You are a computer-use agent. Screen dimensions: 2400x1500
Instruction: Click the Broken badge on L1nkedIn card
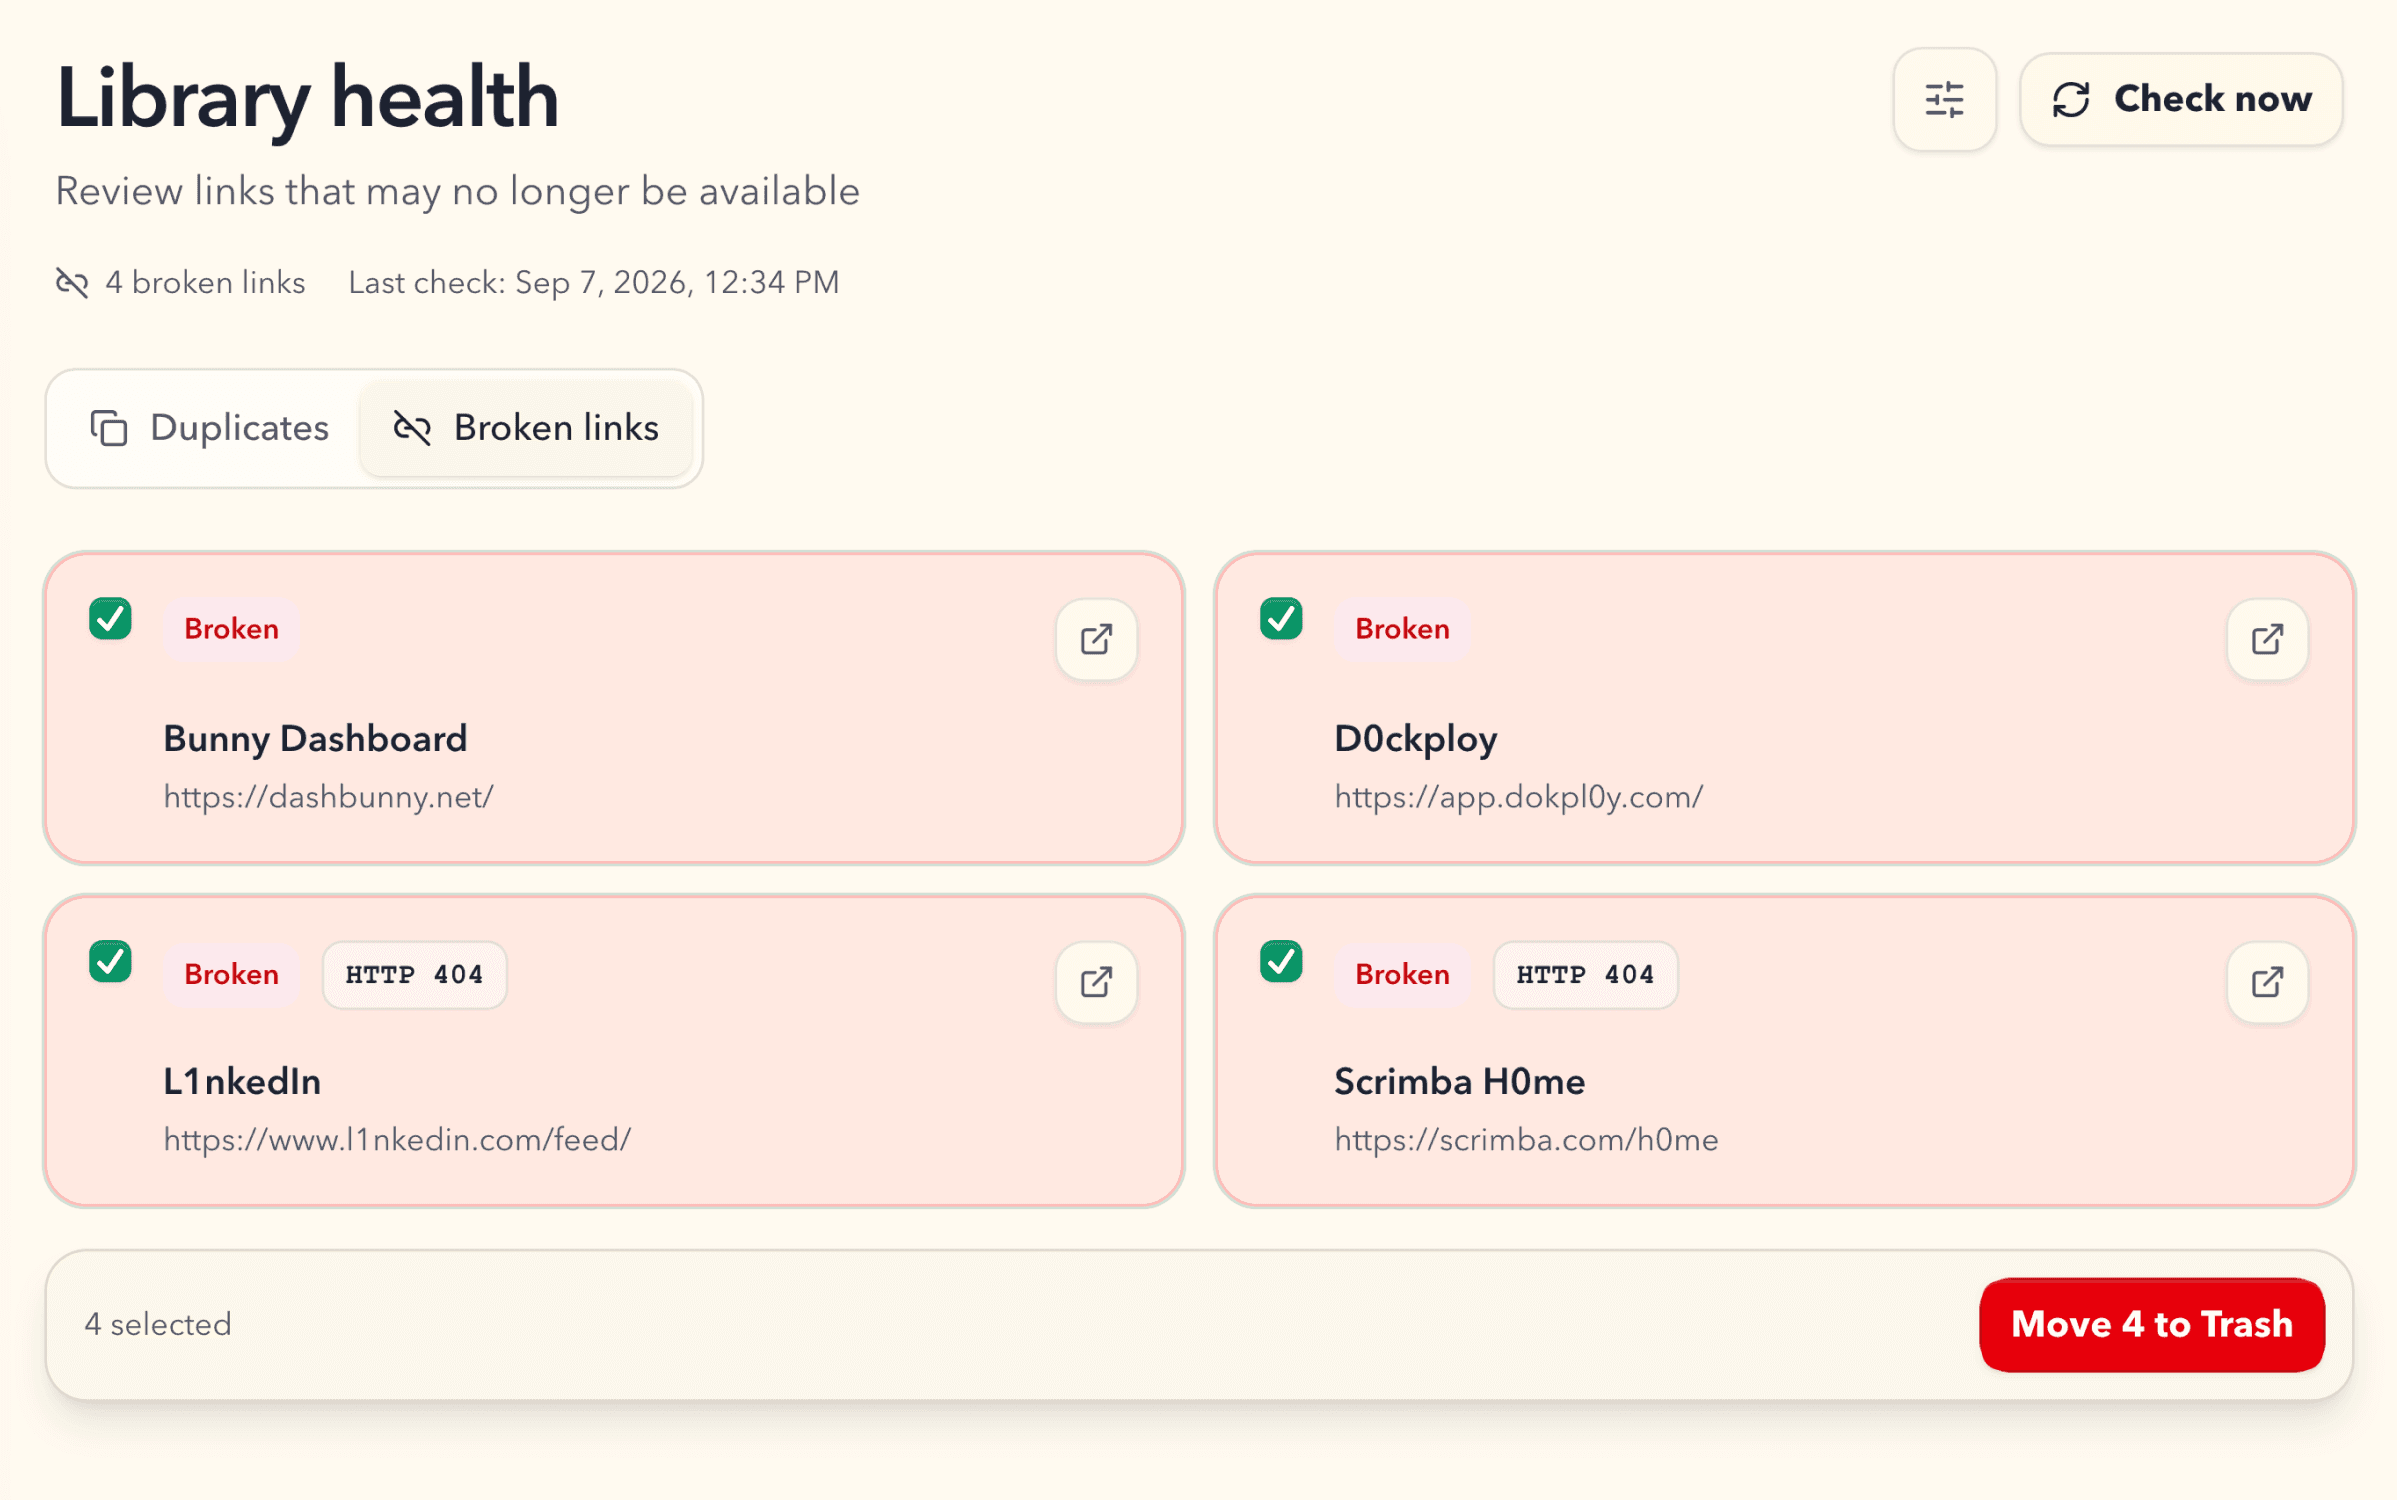231,975
